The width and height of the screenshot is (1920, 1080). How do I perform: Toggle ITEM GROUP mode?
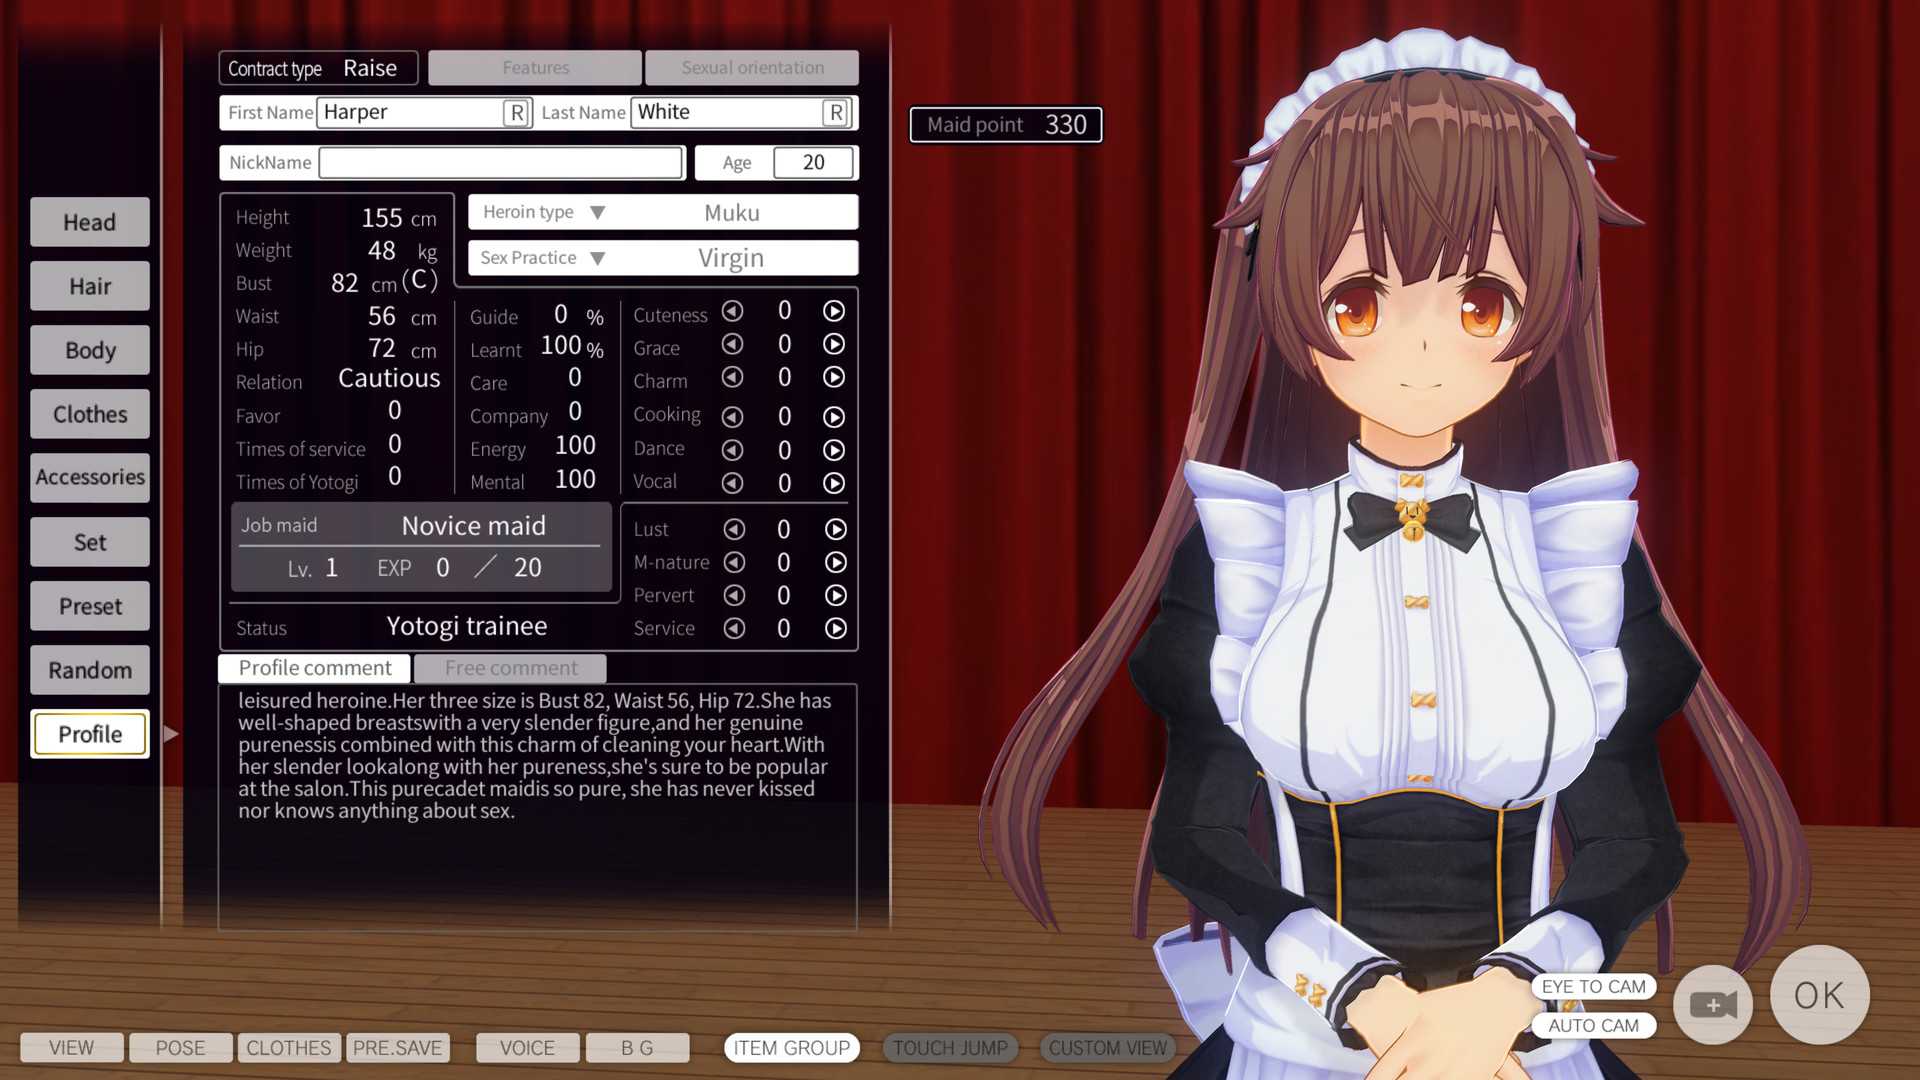pos(791,1048)
